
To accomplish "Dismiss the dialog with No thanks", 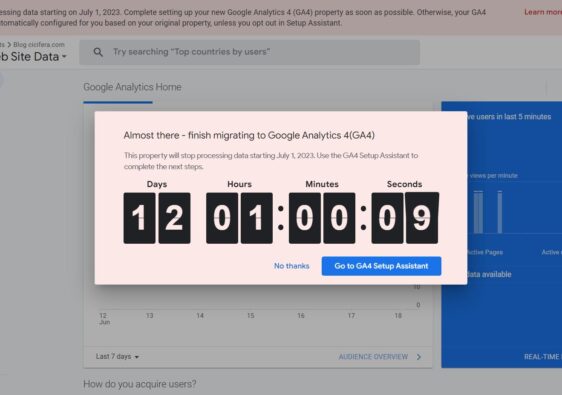I will [291, 266].
